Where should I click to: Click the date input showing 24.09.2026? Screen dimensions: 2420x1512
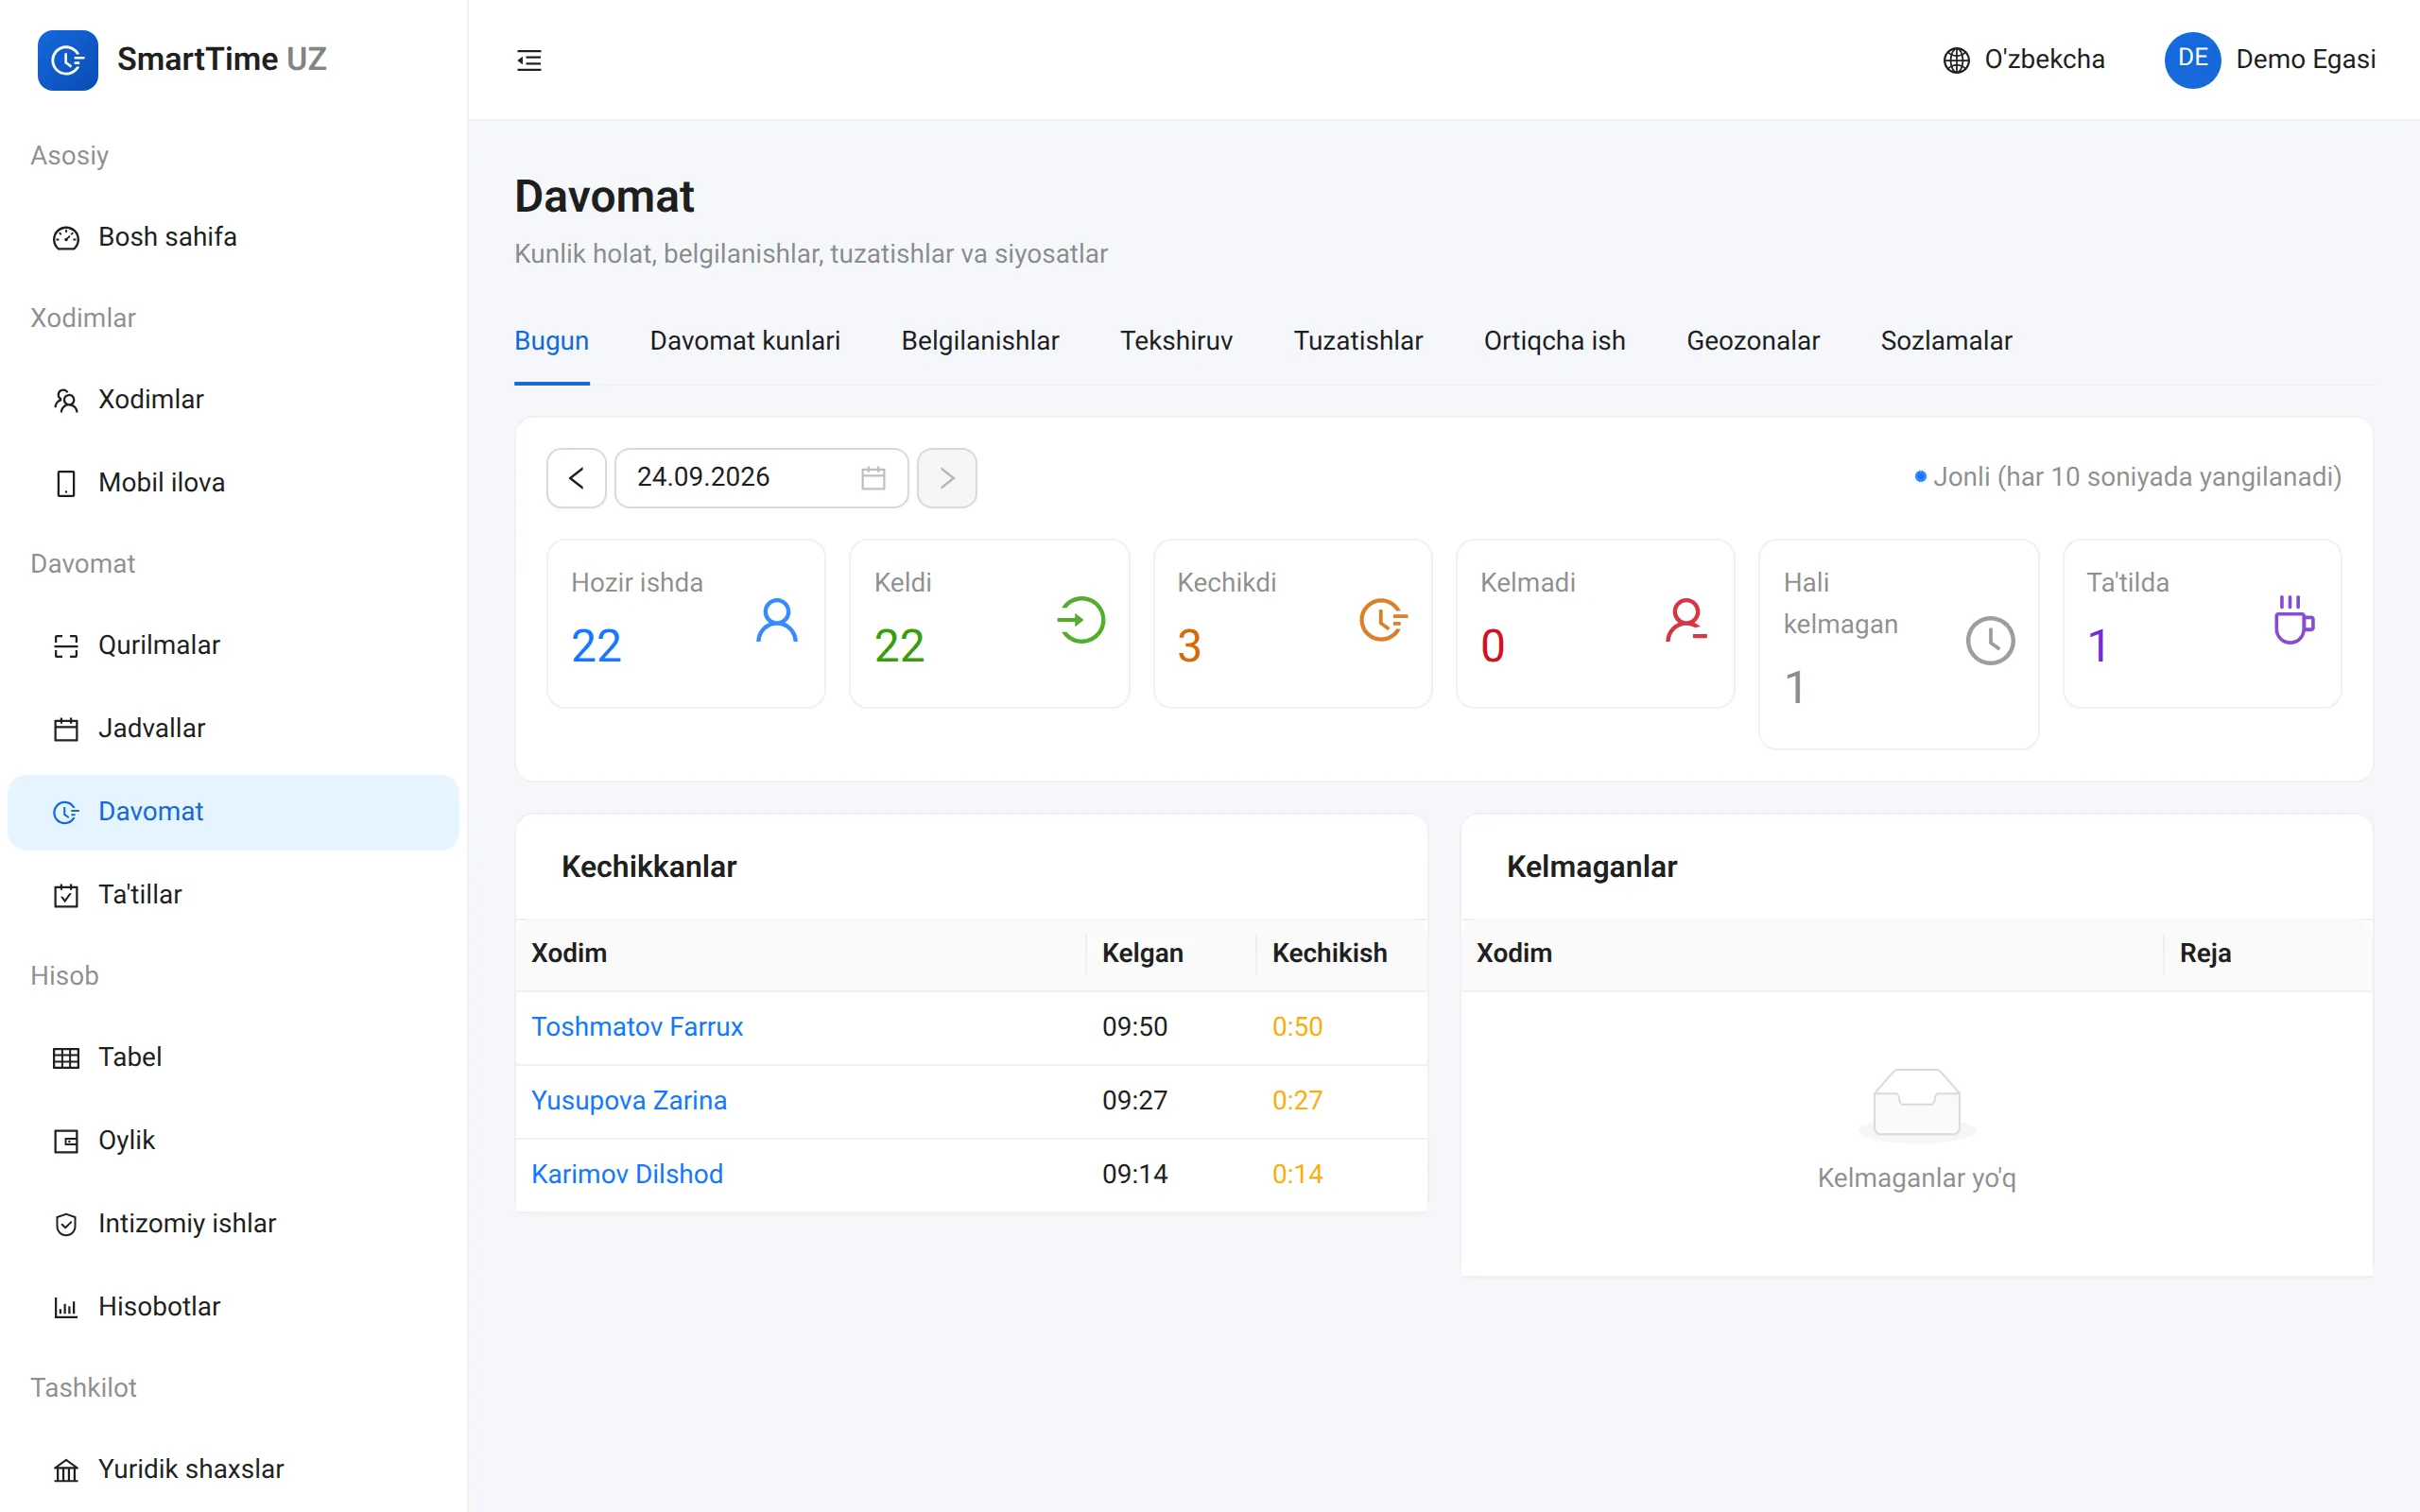coord(761,478)
